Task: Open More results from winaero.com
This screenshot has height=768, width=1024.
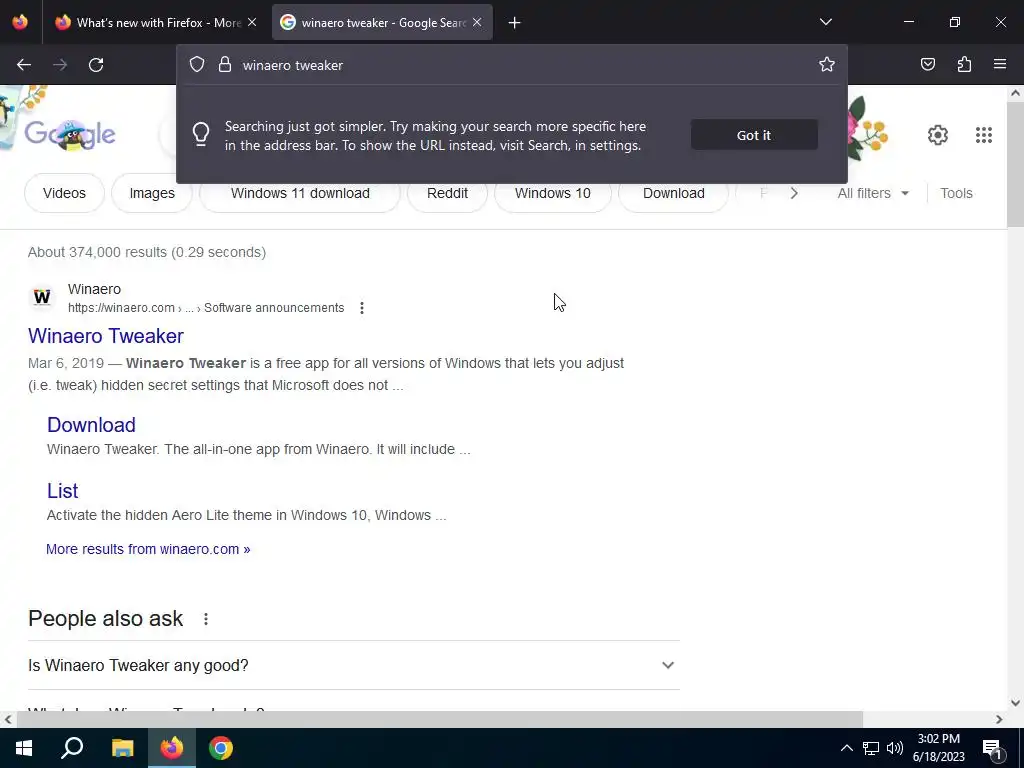Action: tap(148, 549)
